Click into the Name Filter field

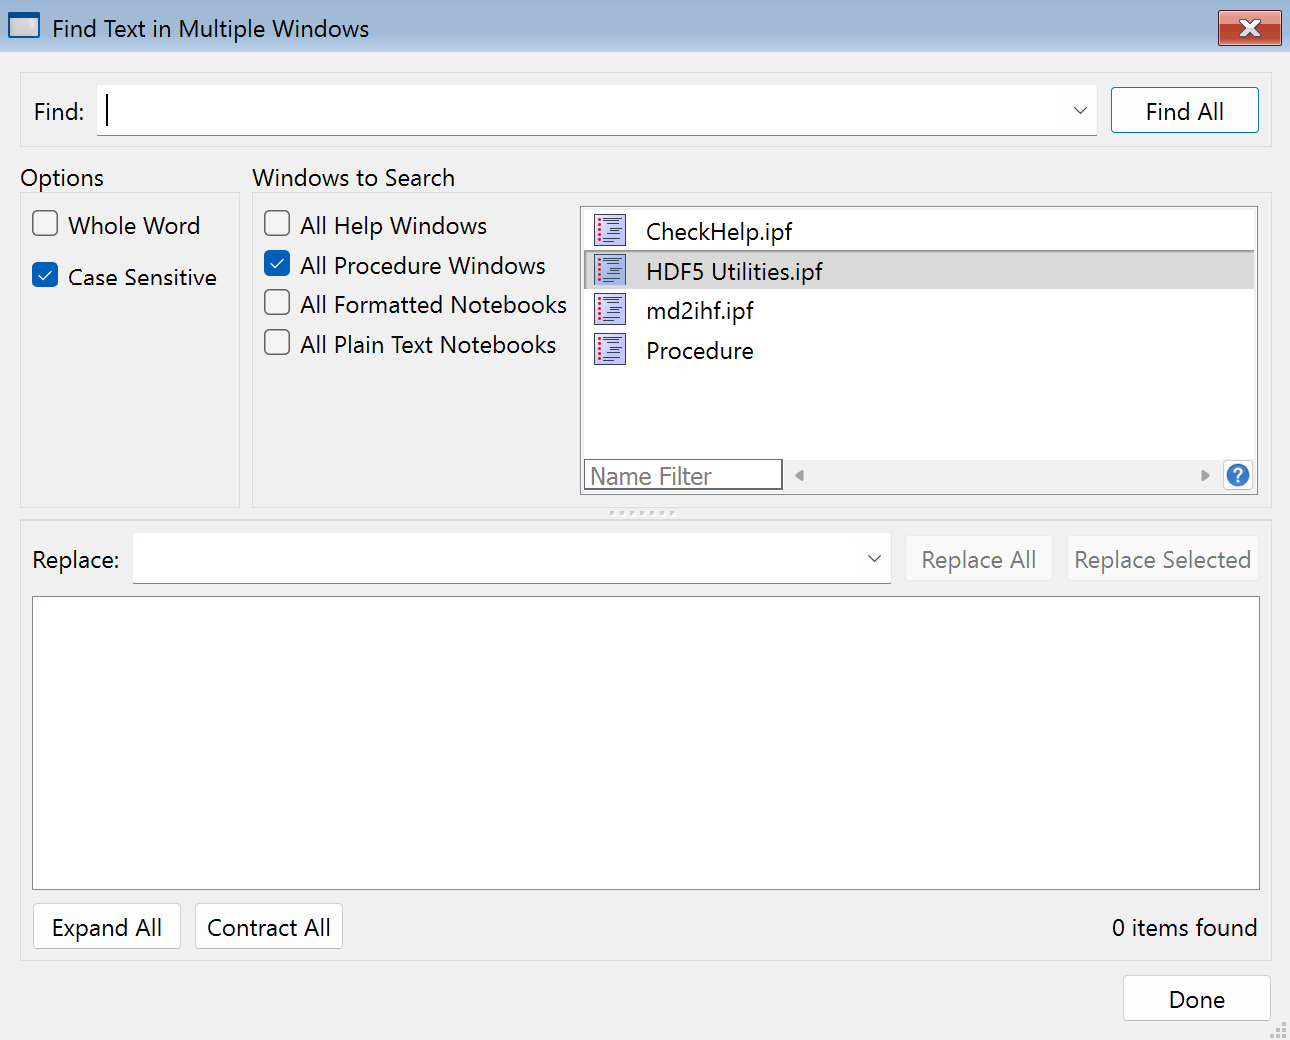[x=682, y=476]
